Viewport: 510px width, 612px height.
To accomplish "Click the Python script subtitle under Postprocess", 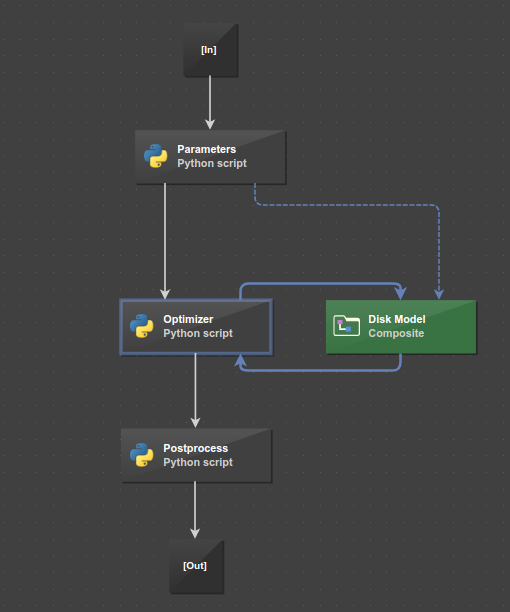I will 198,462.
